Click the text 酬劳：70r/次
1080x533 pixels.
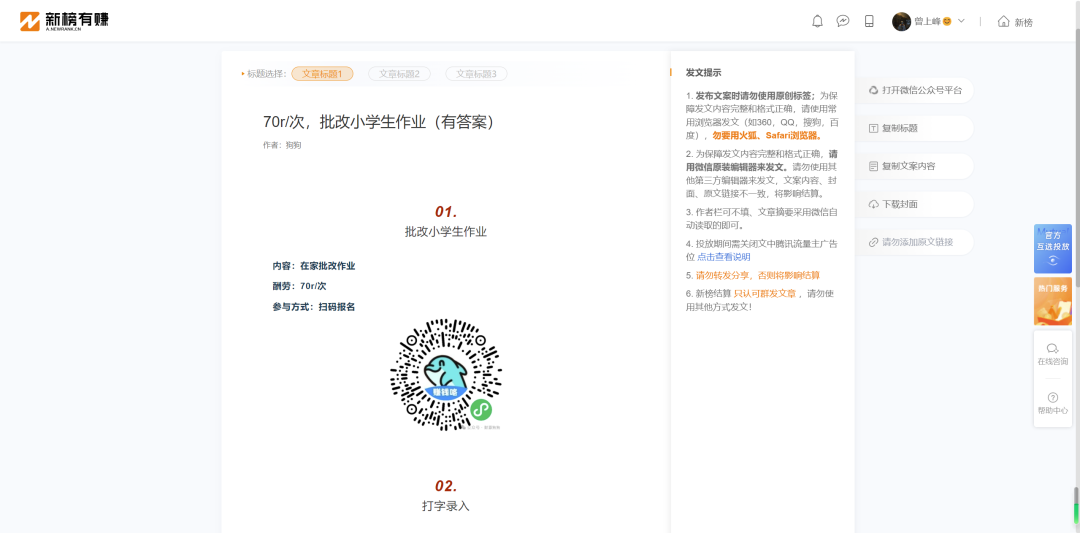[x=299, y=286]
